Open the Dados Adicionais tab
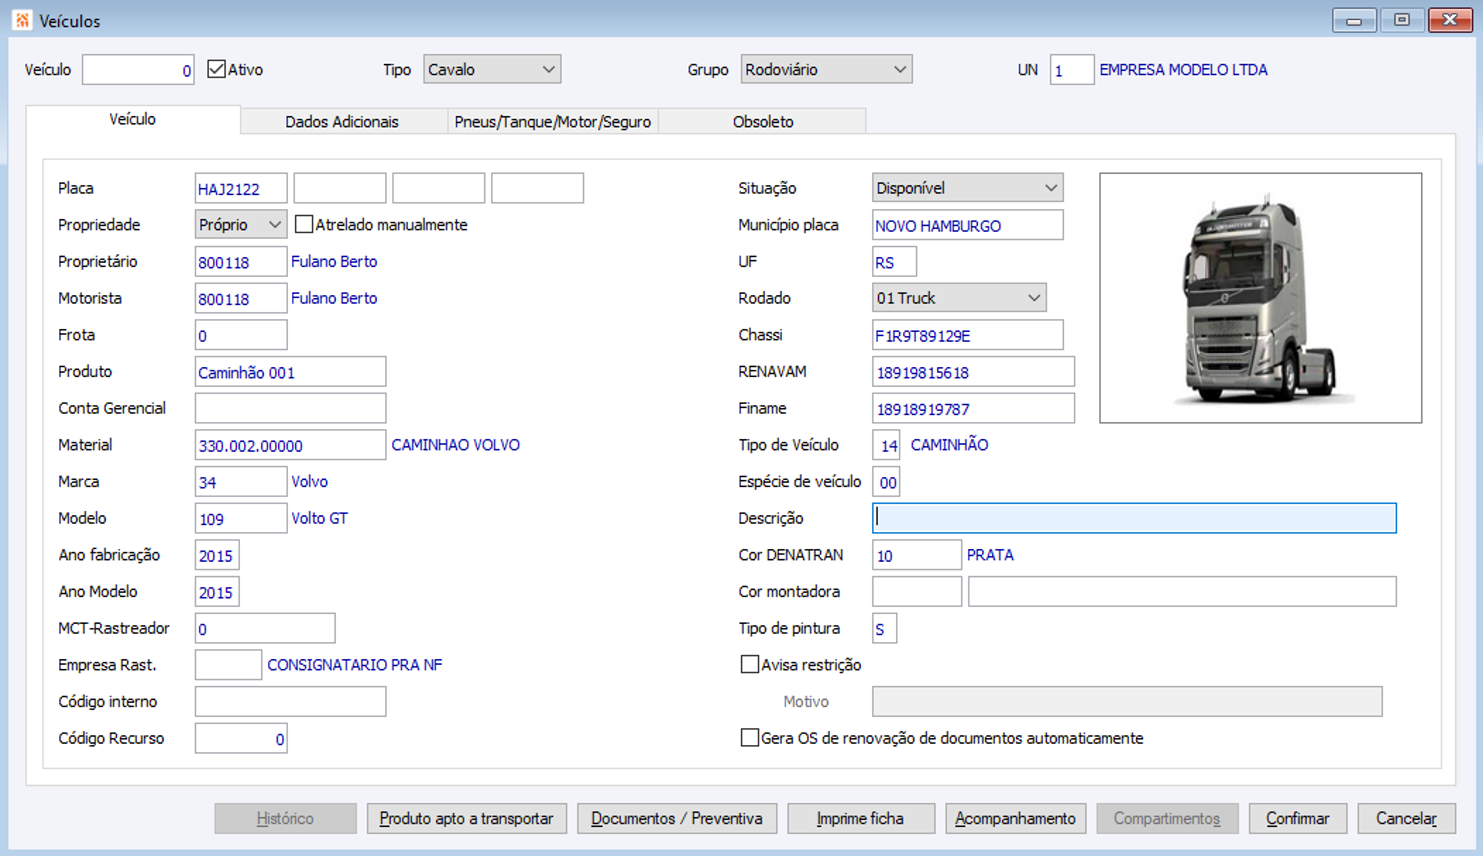This screenshot has height=856, width=1483. [342, 122]
